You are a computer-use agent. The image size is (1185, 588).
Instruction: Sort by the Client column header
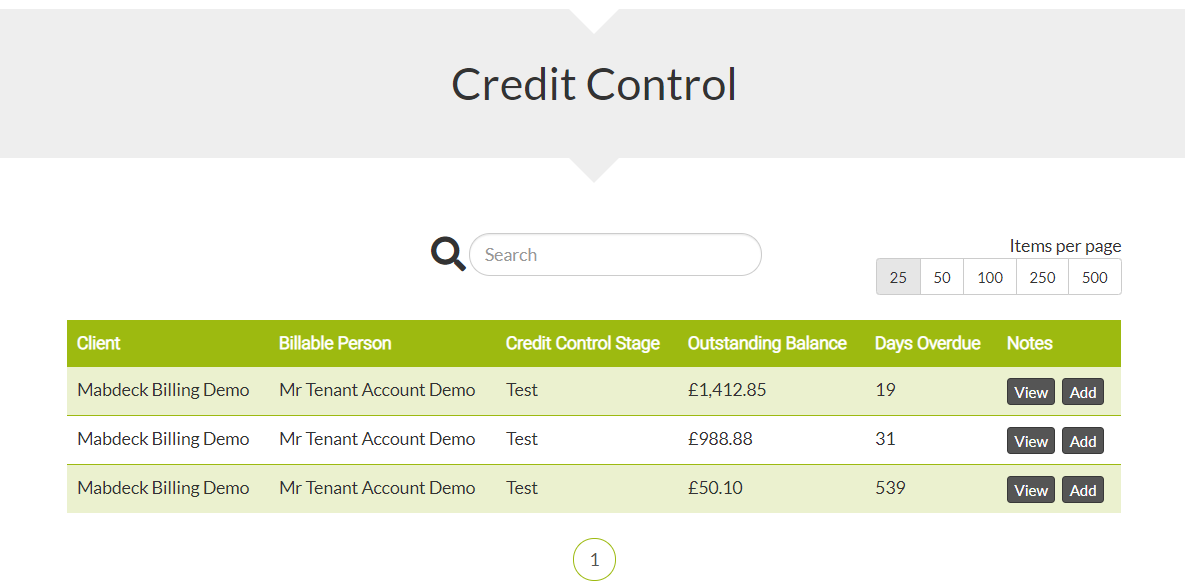pos(98,343)
